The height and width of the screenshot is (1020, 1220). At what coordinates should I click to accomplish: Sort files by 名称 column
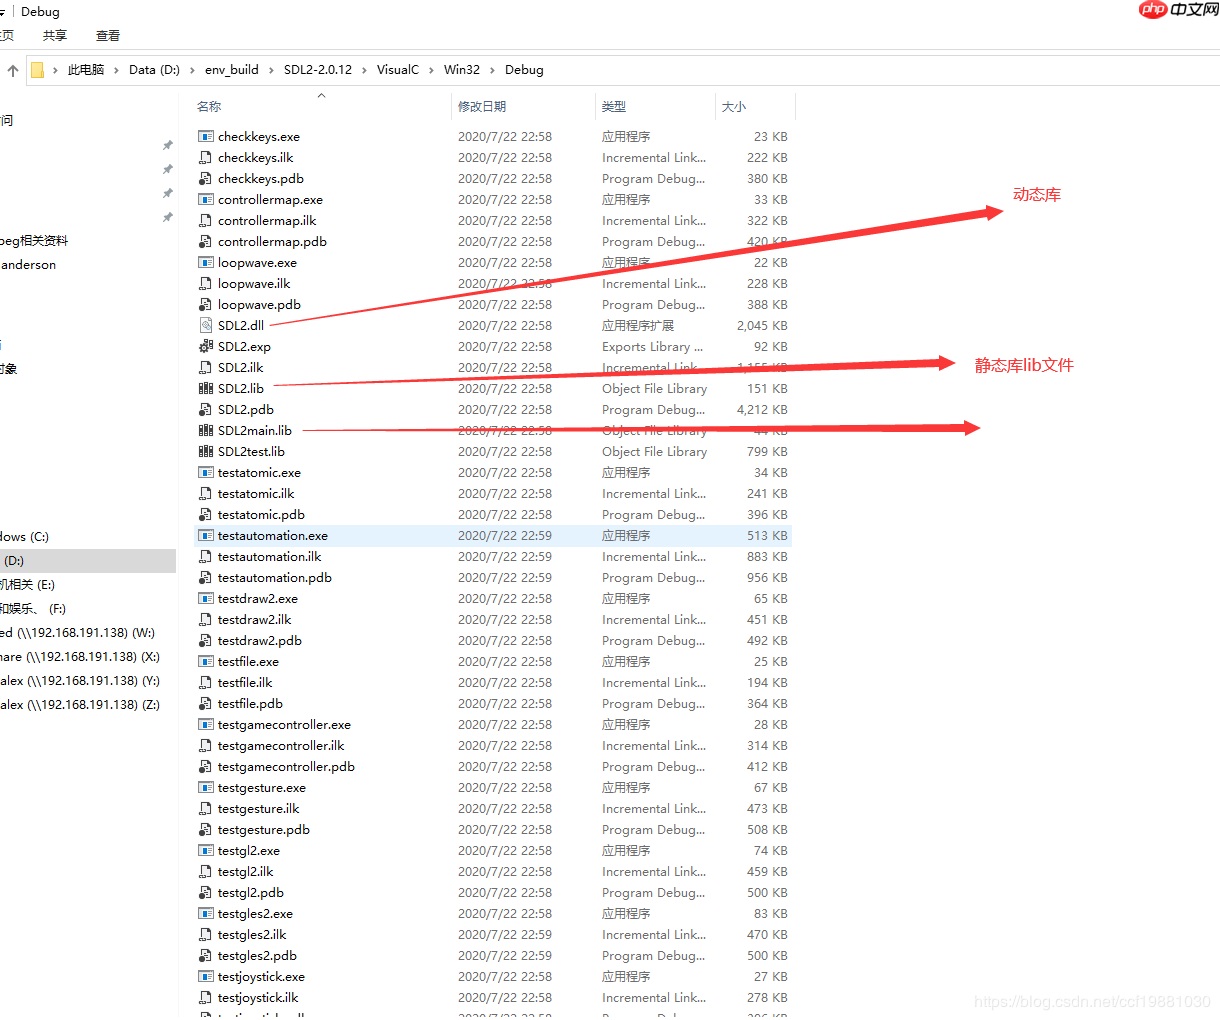209,106
